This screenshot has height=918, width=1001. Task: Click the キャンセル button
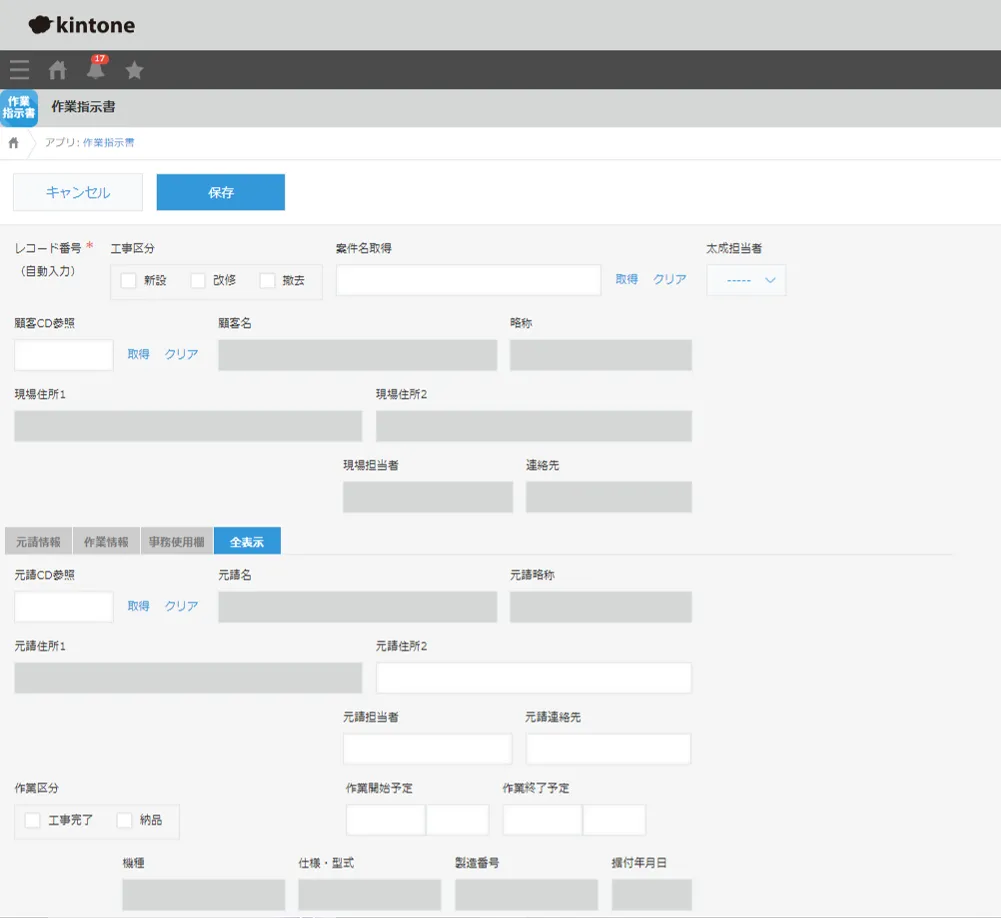(x=78, y=193)
